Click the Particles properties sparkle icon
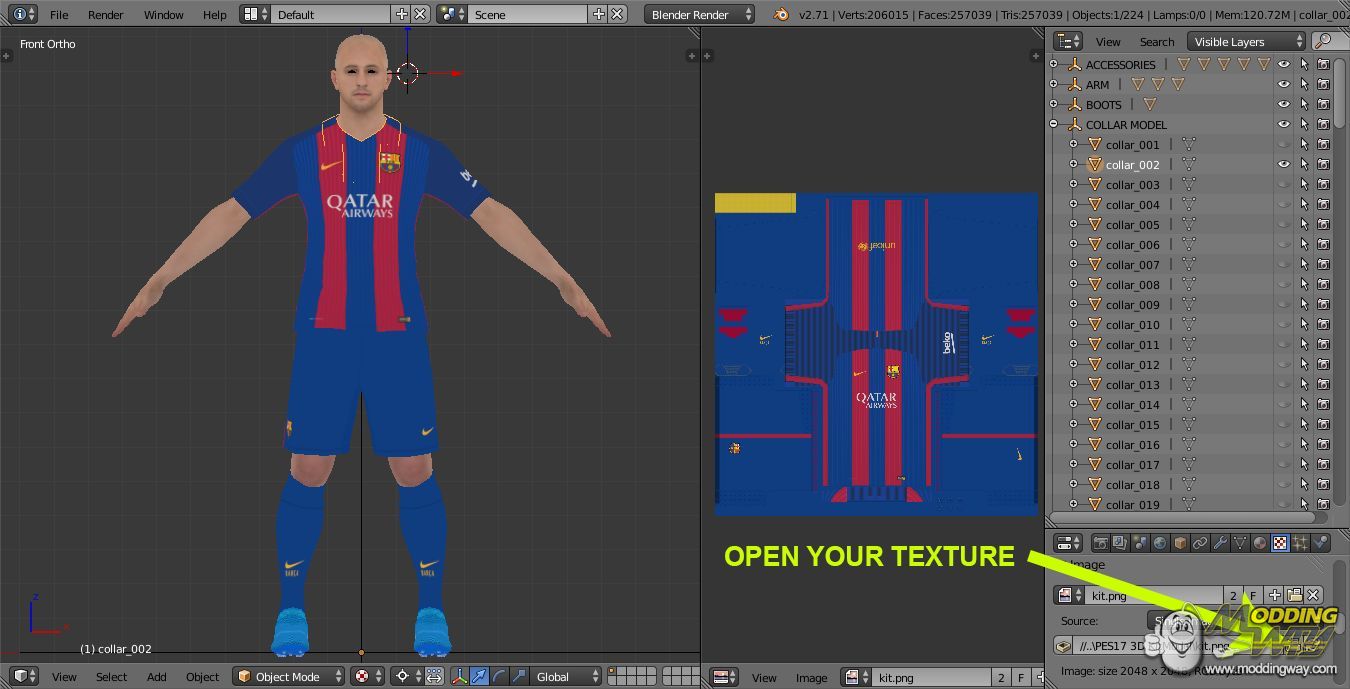This screenshot has width=1350, height=689. 1300,543
